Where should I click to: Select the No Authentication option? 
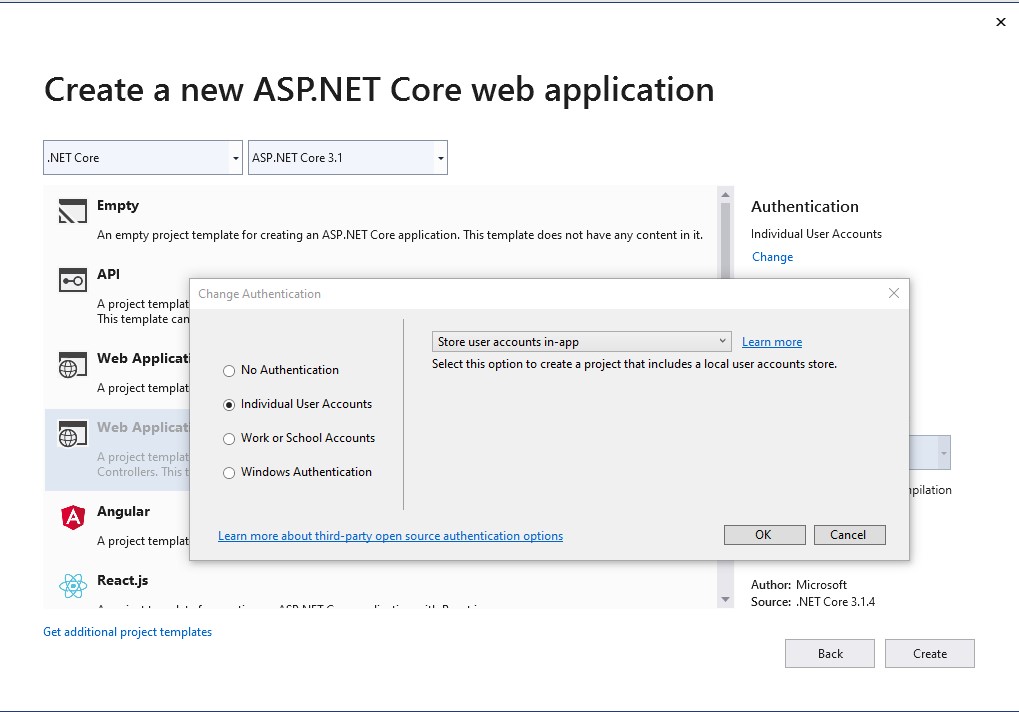pos(230,370)
